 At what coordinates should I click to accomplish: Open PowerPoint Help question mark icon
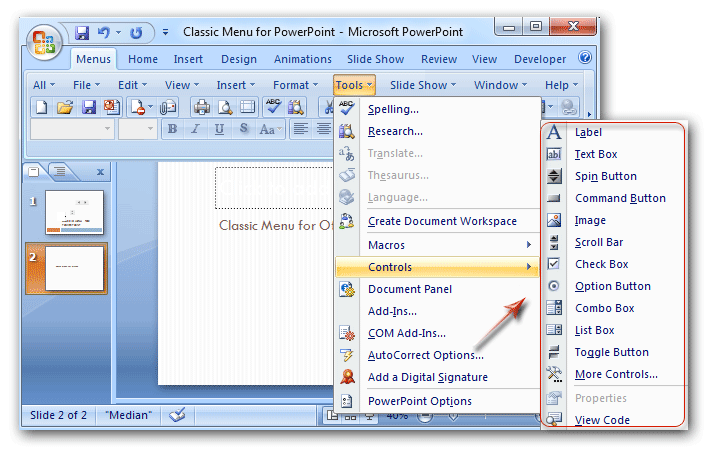[585, 58]
